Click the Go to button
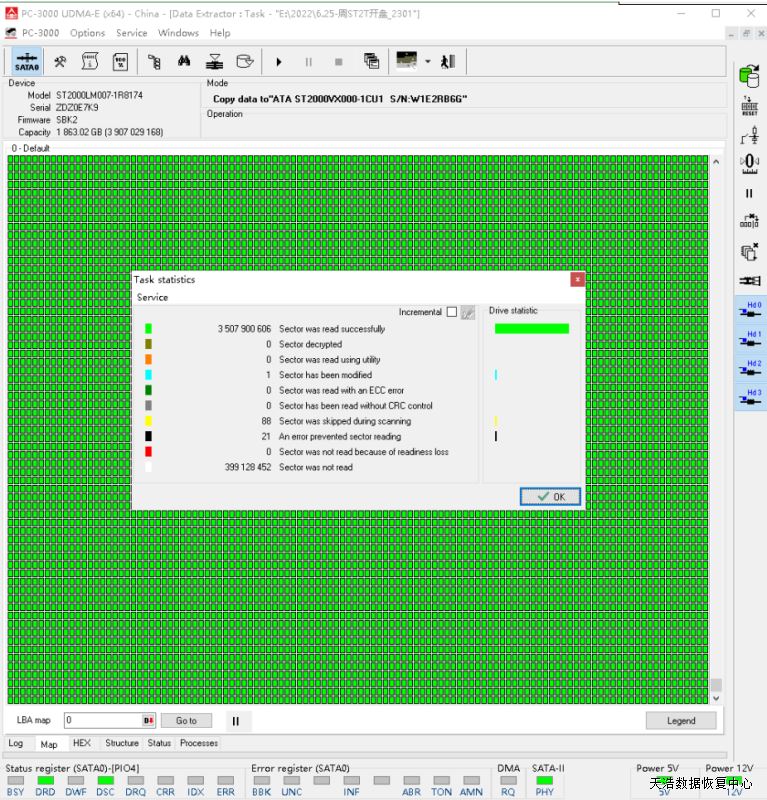 click(x=186, y=720)
